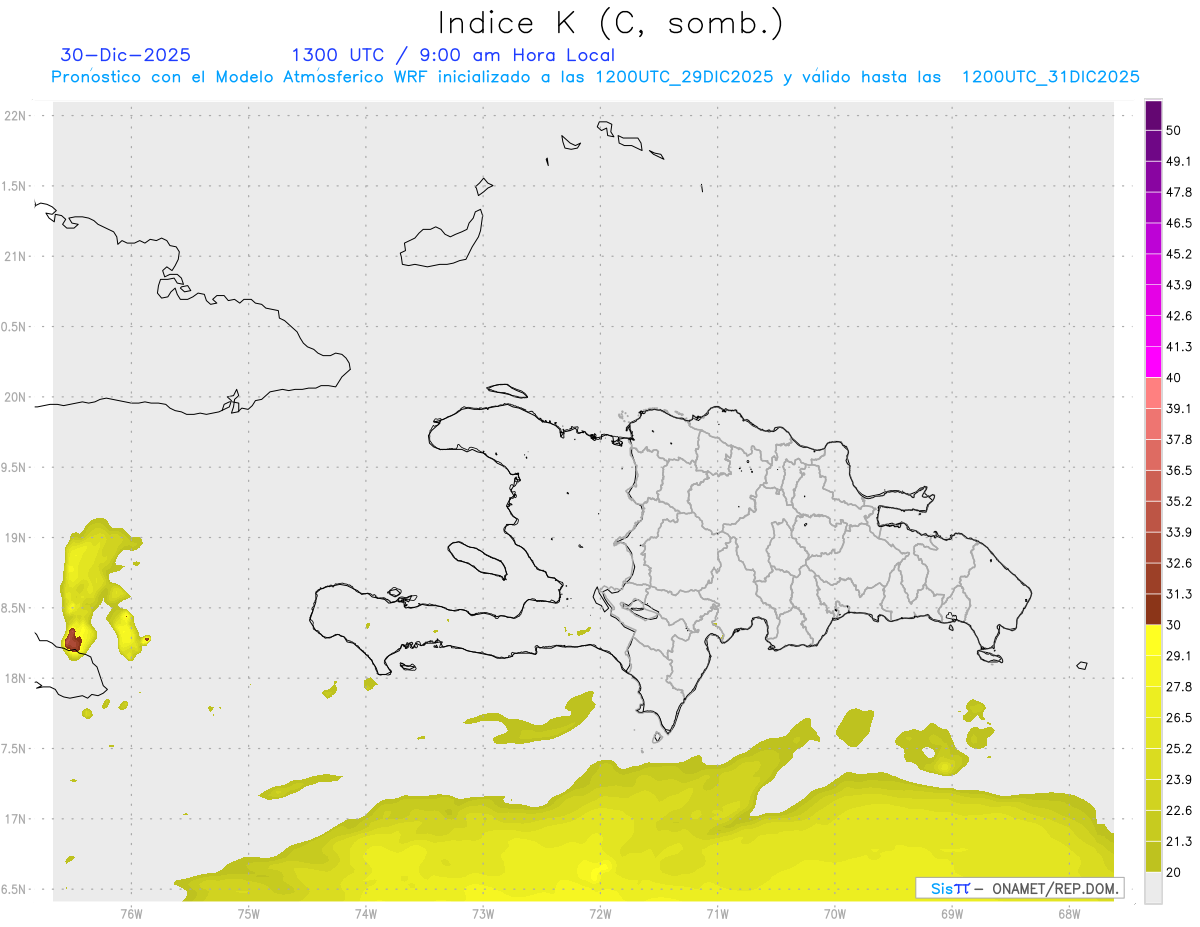Click the colorbar value '31.3'
Viewport: 1200px width, 927px height.
click(x=1179, y=595)
